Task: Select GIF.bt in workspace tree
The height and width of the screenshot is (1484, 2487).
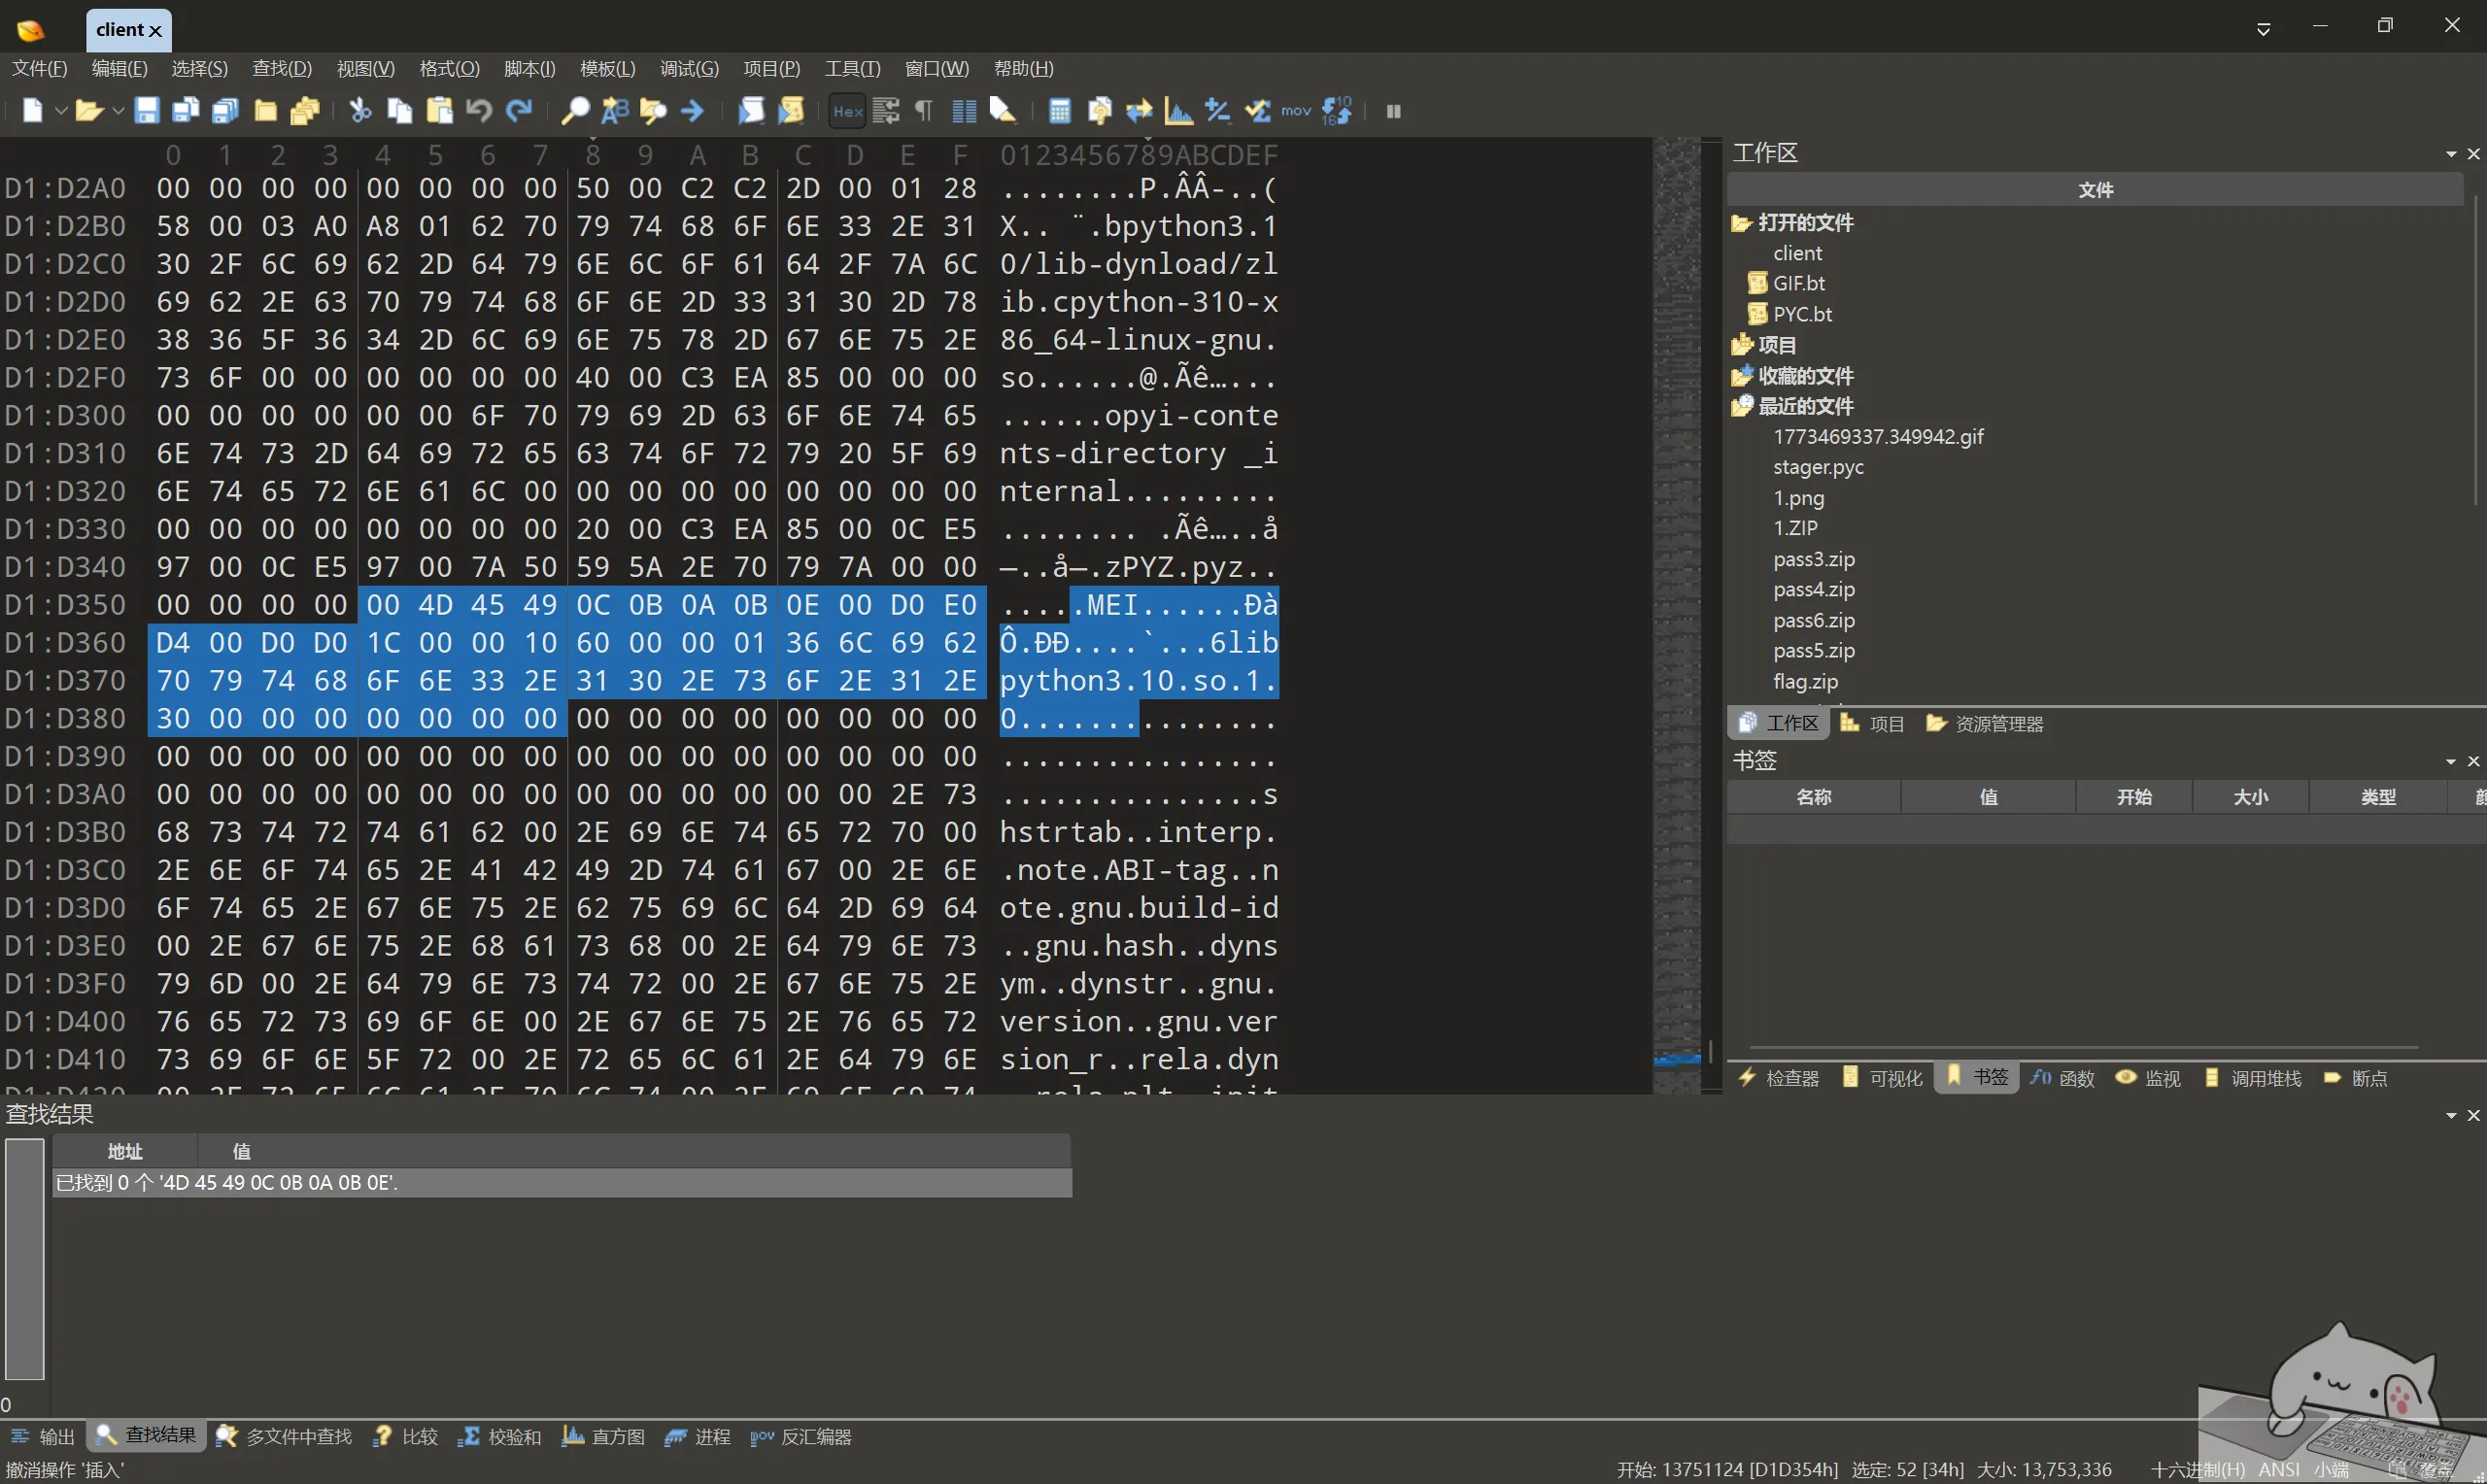Action: (1798, 283)
